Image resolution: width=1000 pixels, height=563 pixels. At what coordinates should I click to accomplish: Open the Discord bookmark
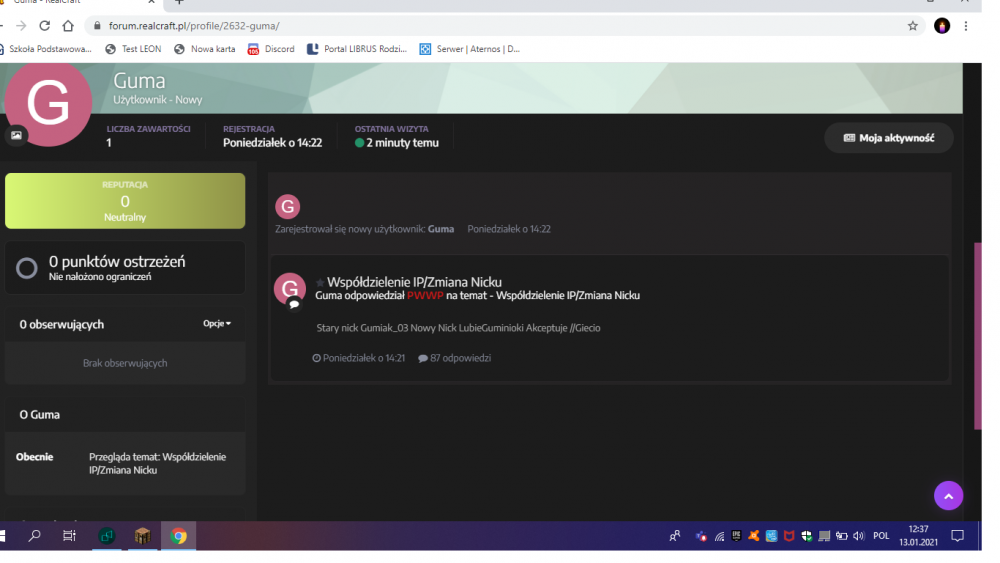271,49
